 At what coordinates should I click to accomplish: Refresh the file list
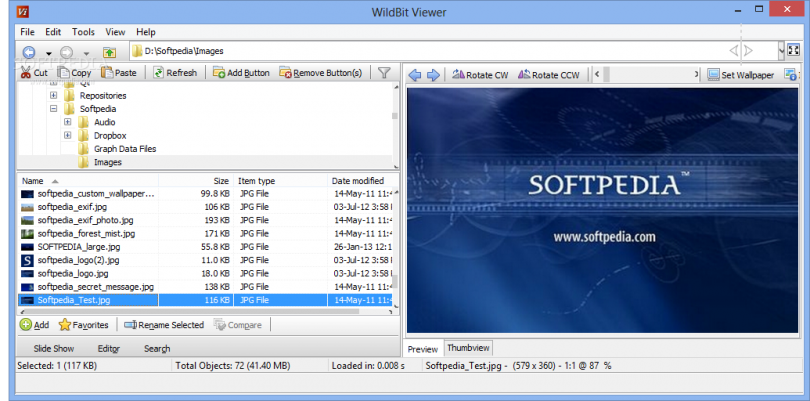[x=161, y=73]
